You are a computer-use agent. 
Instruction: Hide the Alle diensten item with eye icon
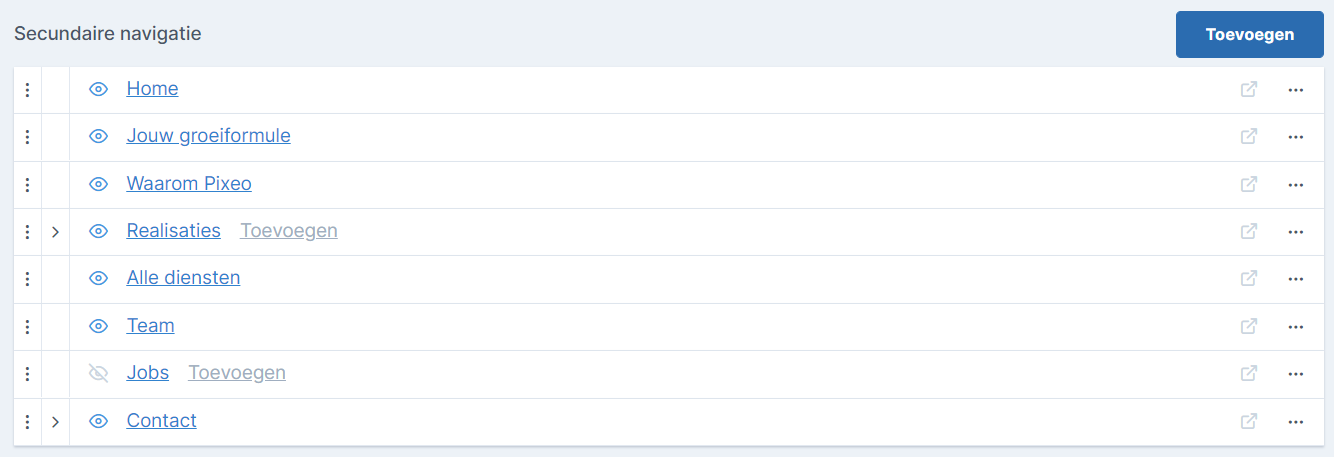98,278
